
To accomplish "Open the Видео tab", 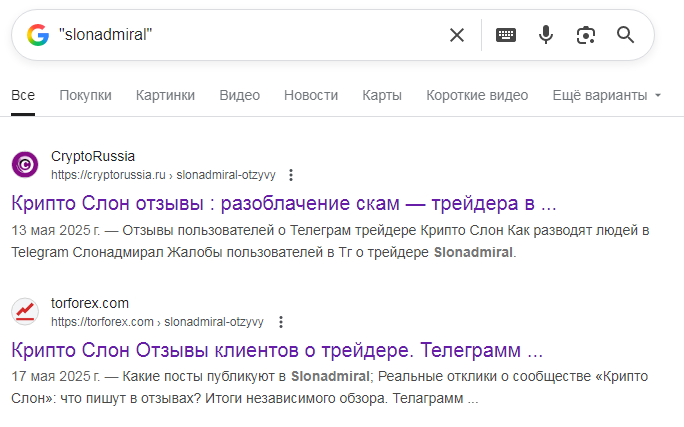I will pyautogui.click(x=239, y=95).
